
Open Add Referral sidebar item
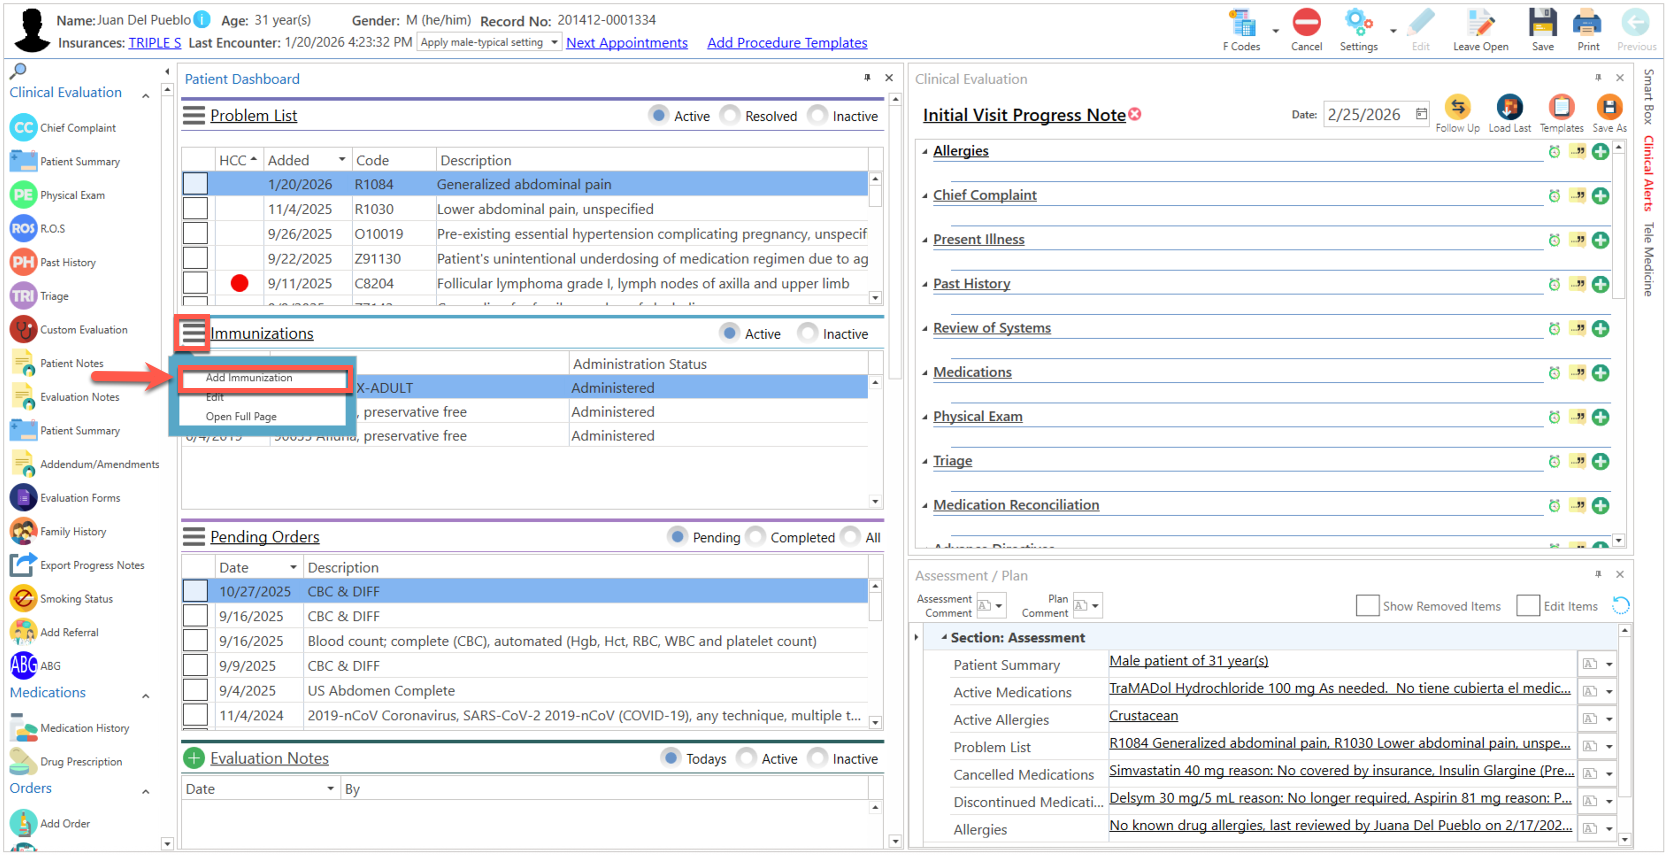[54, 632]
